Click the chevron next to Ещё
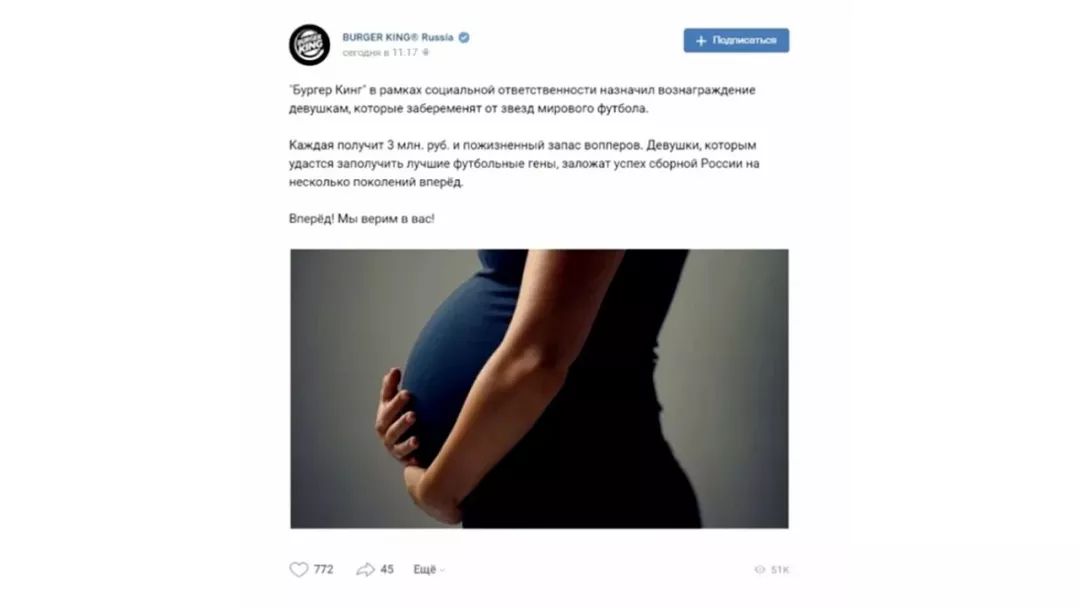This screenshot has height=608, width=1080. [442, 570]
